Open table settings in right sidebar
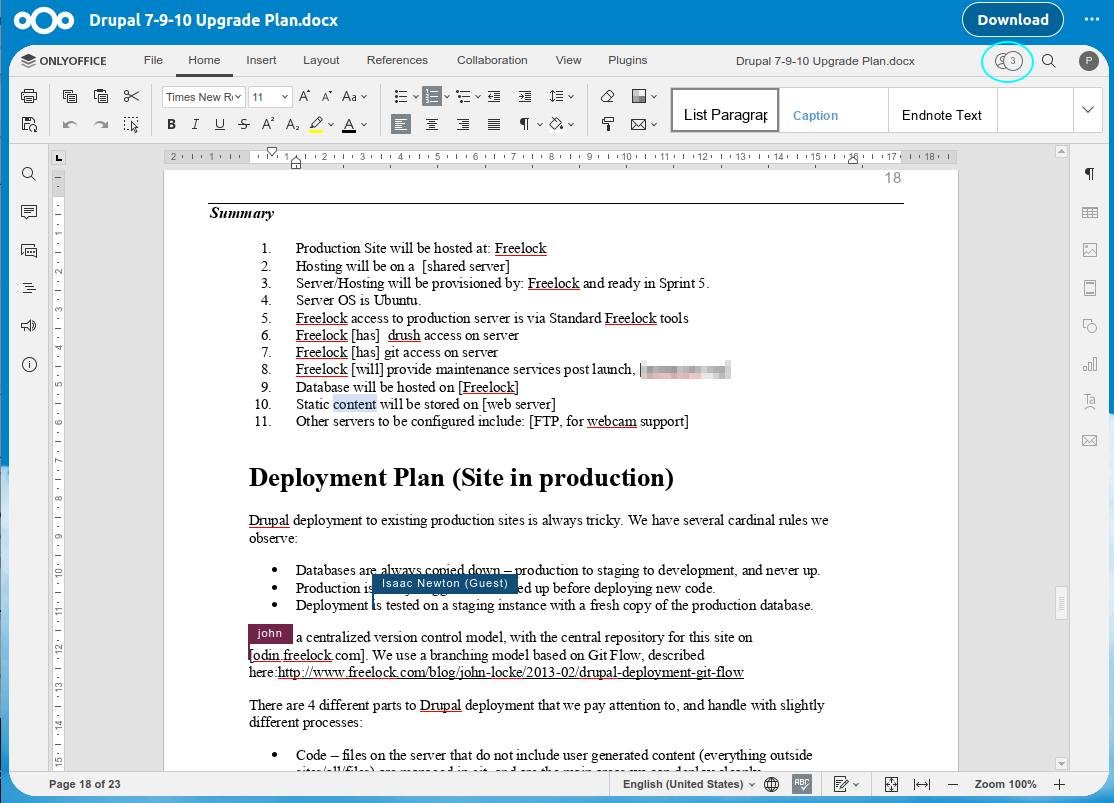This screenshot has width=1114, height=803. tap(1090, 212)
